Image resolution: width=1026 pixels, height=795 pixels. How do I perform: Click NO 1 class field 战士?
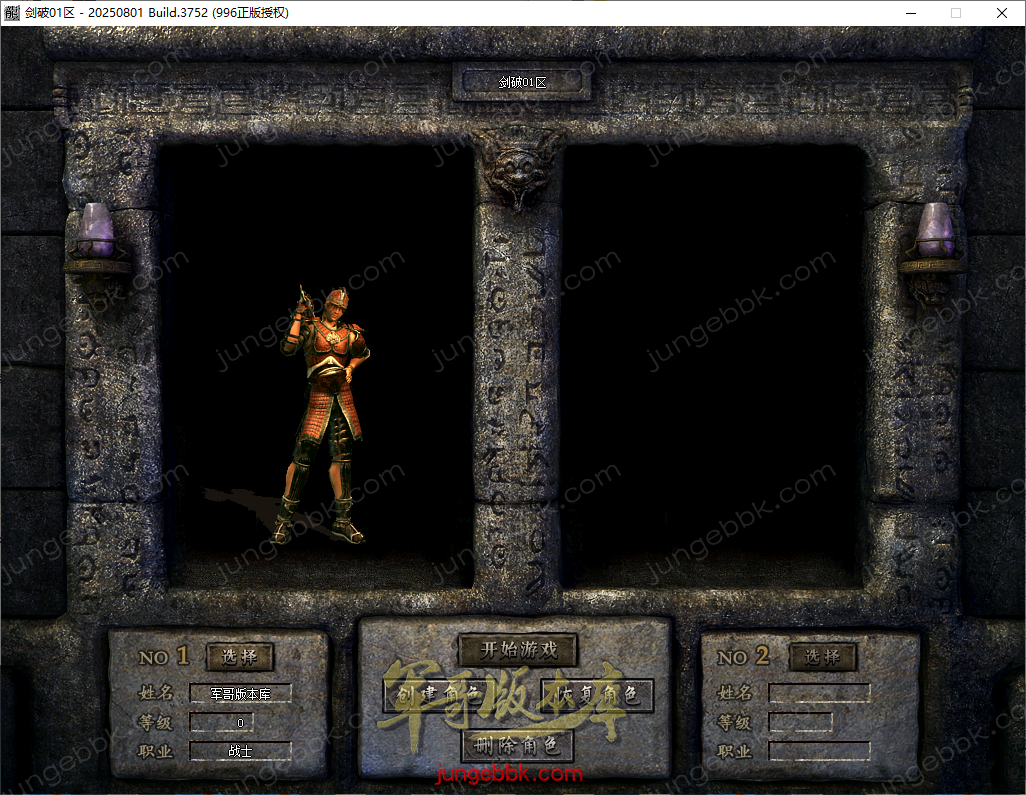(x=240, y=751)
